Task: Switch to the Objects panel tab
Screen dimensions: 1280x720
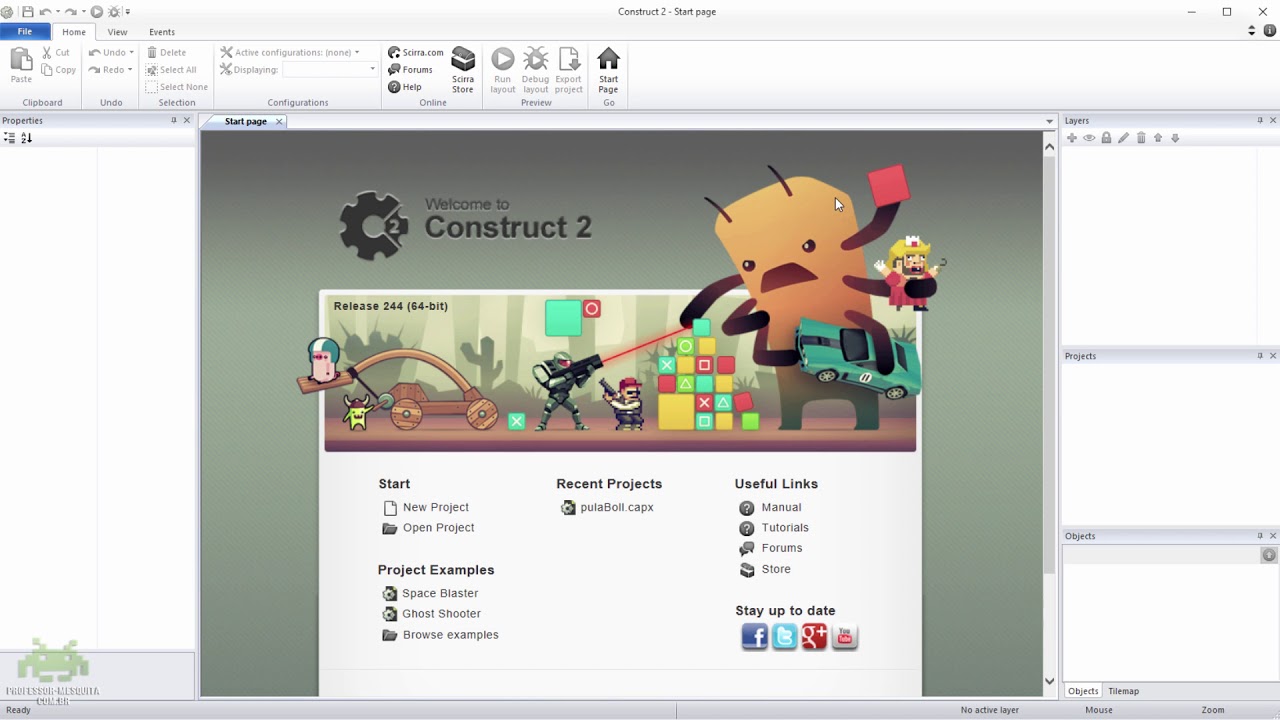Action: [x=1083, y=691]
